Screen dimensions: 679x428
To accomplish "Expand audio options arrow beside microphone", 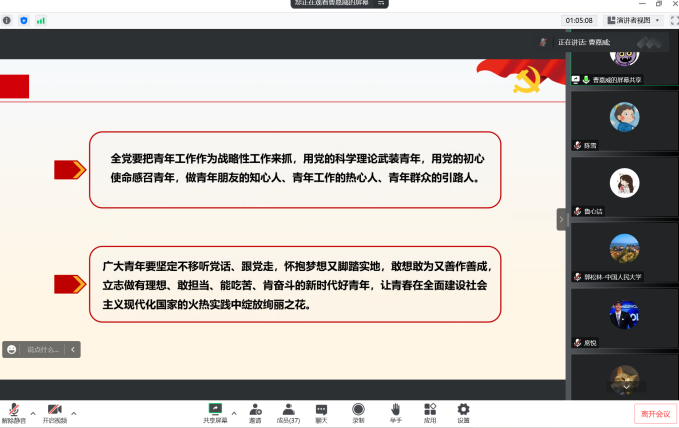I will (33, 412).
